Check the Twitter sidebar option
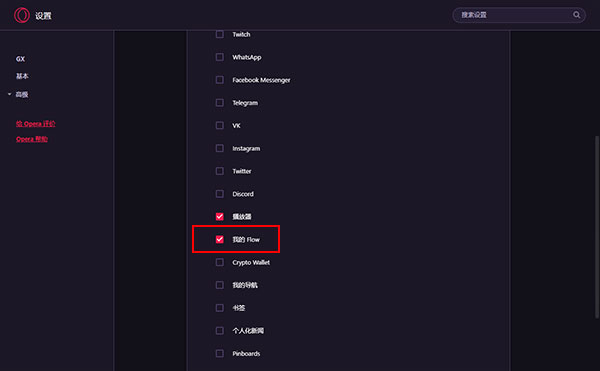The height and width of the screenshot is (371, 600). 220,171
